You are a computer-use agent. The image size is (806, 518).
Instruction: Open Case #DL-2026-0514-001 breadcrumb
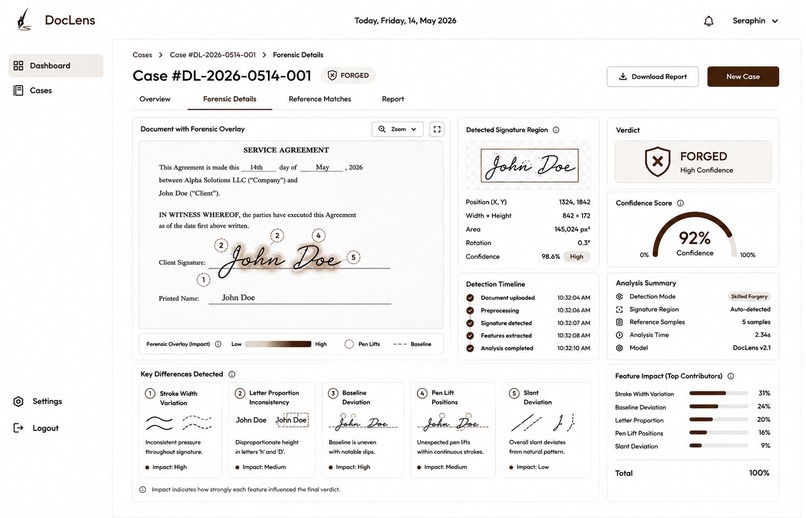[x=212, y=54]
